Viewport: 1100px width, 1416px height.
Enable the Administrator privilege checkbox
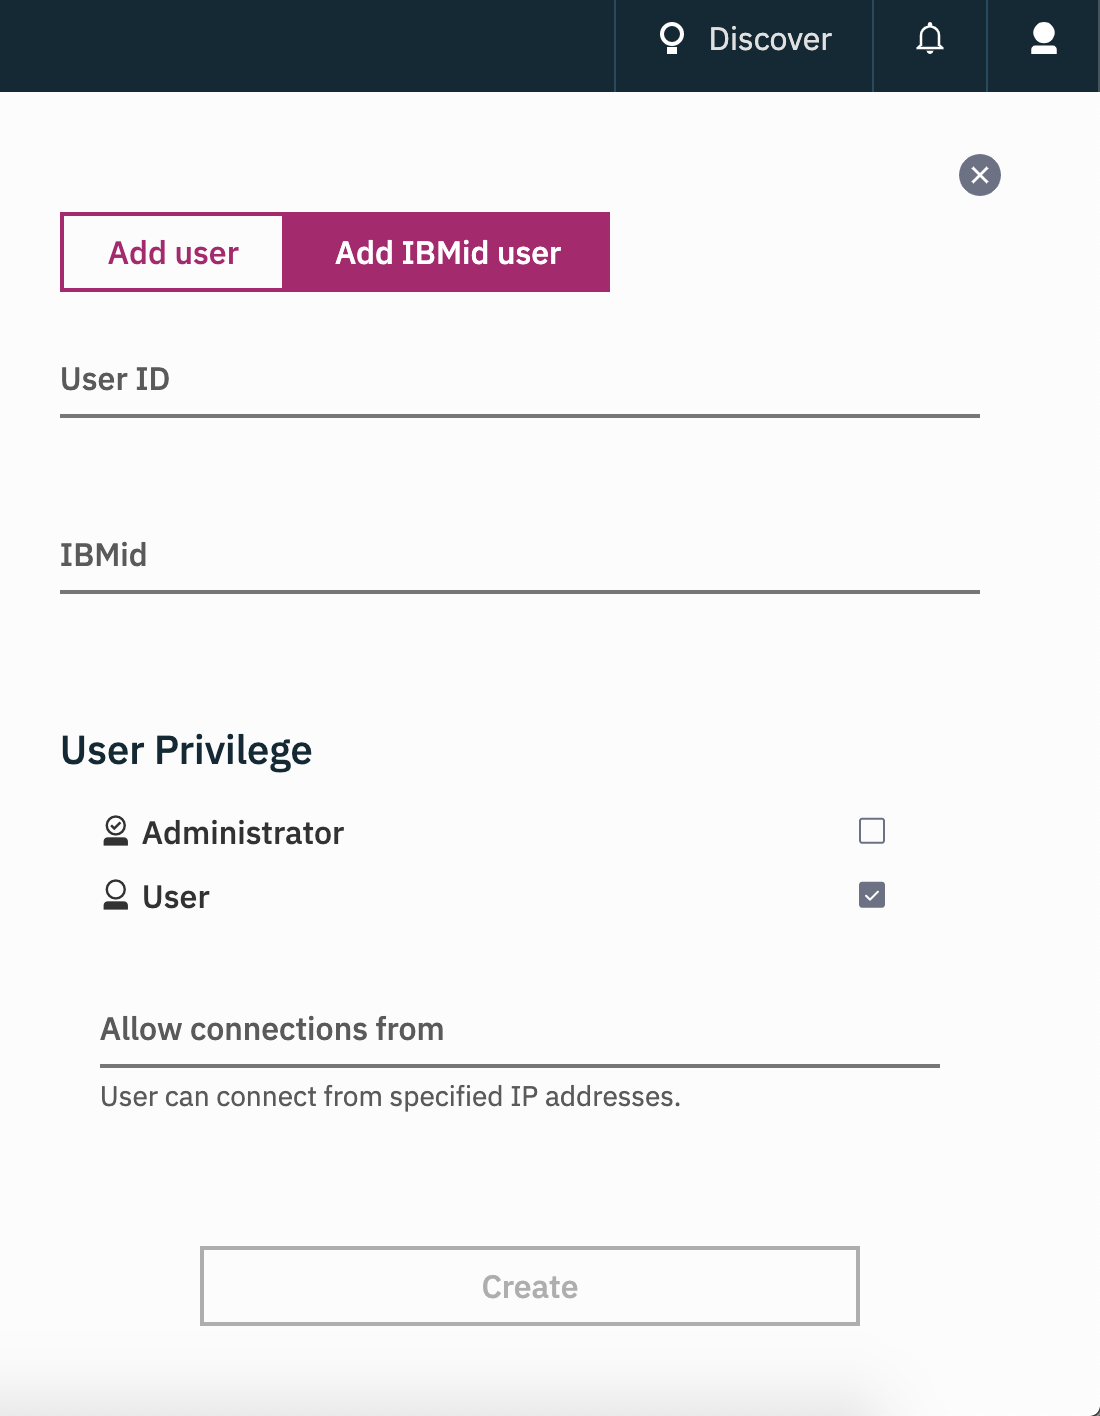[872, 831]
